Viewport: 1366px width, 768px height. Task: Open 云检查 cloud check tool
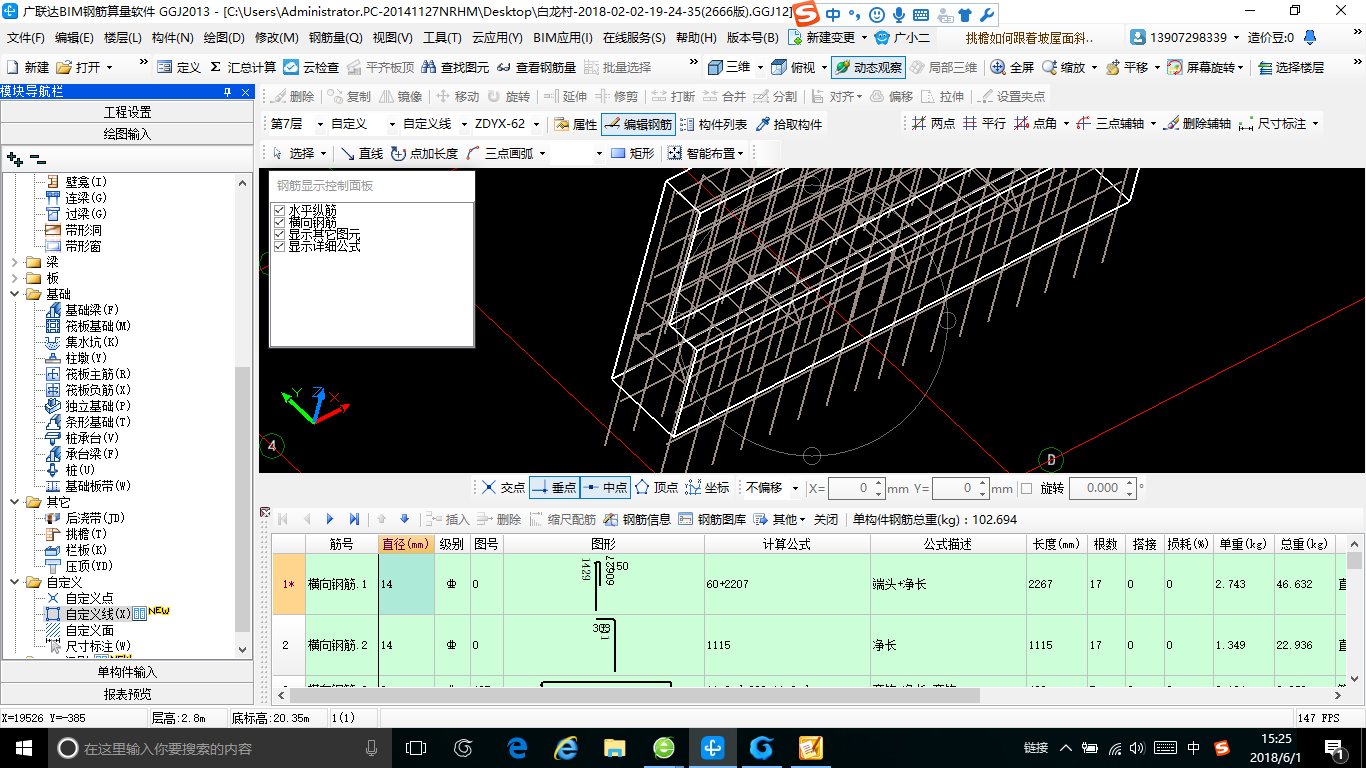point(311,67)
